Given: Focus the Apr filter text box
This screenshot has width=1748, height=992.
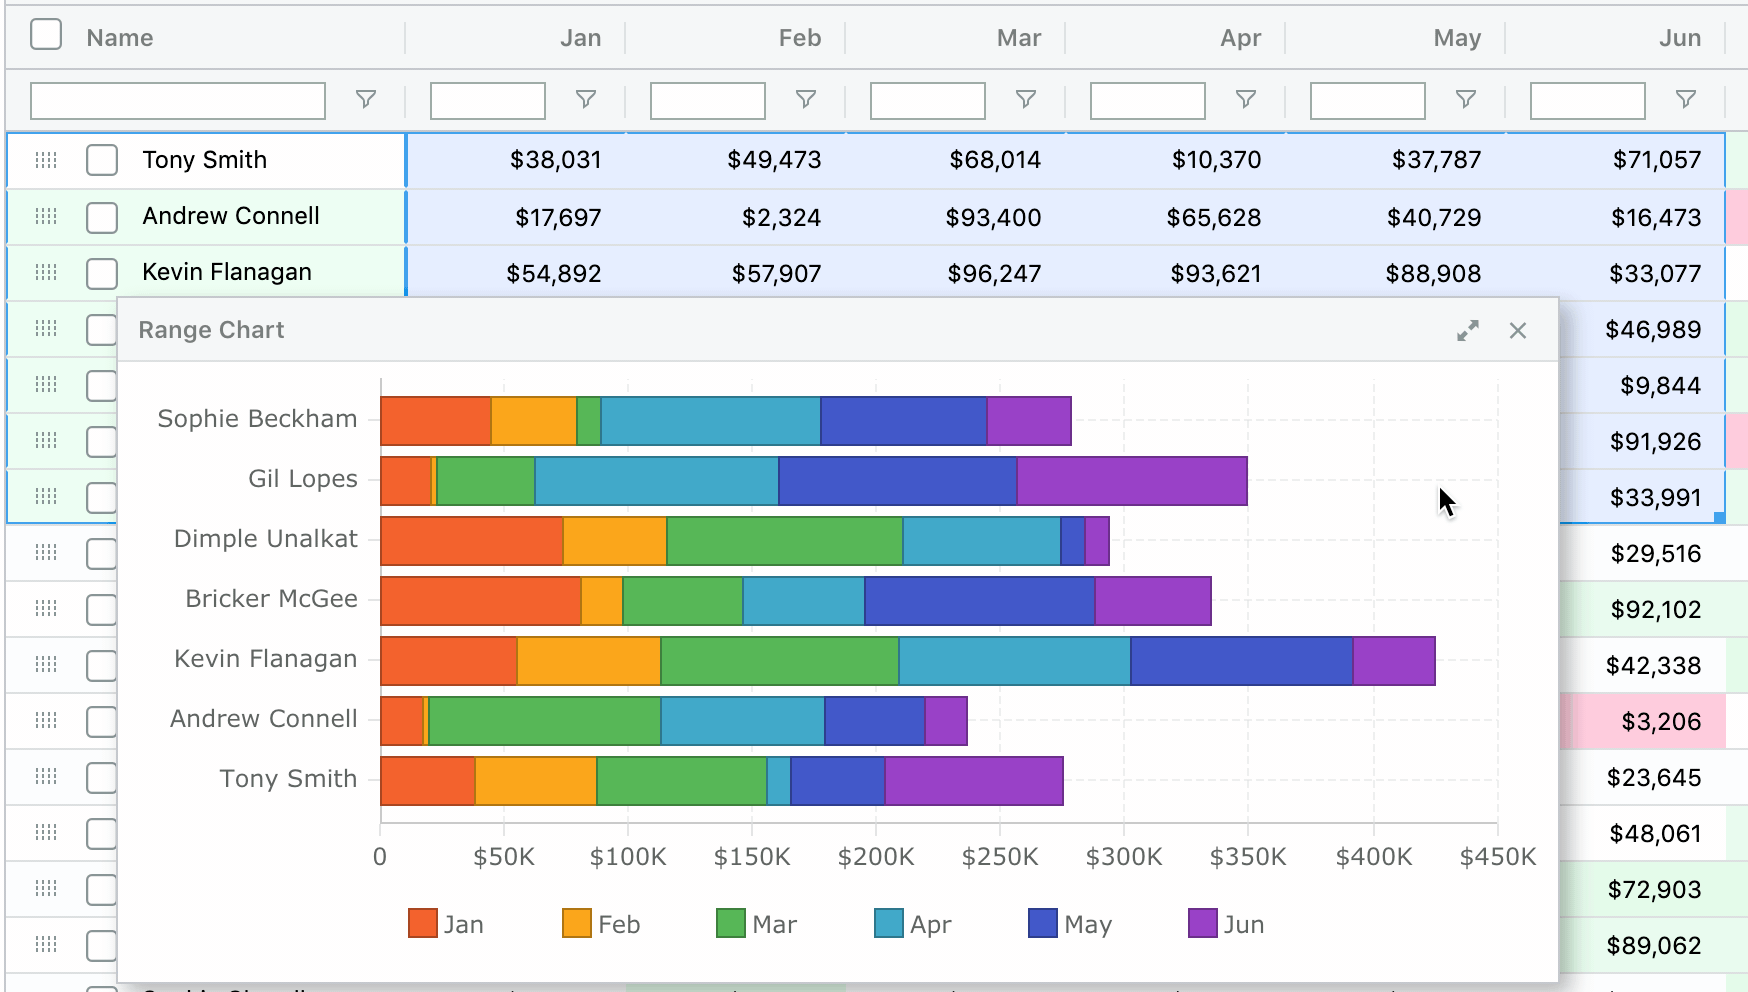Looking at the screenshot, I should 1148,100.
